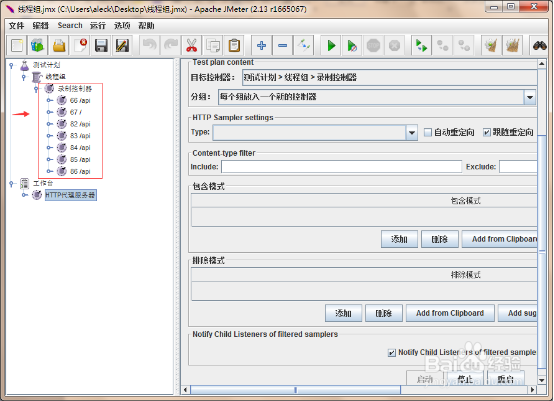This screenshot has width=554, height=401.
Task: Click Remote Start All icon
Action: click(422, 46)
